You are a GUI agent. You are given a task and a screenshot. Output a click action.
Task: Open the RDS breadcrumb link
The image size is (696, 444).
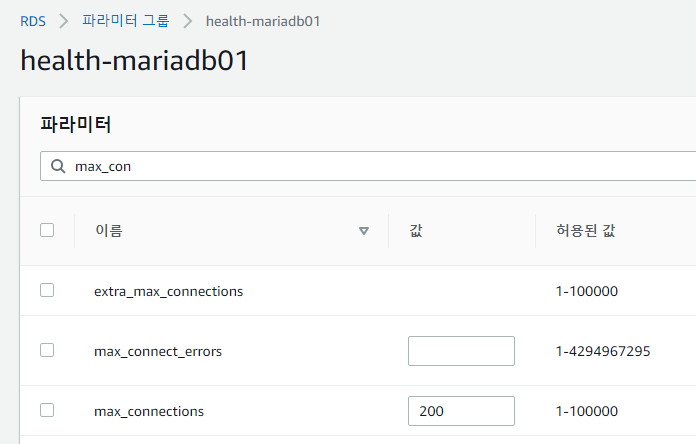tap(33, 20)
